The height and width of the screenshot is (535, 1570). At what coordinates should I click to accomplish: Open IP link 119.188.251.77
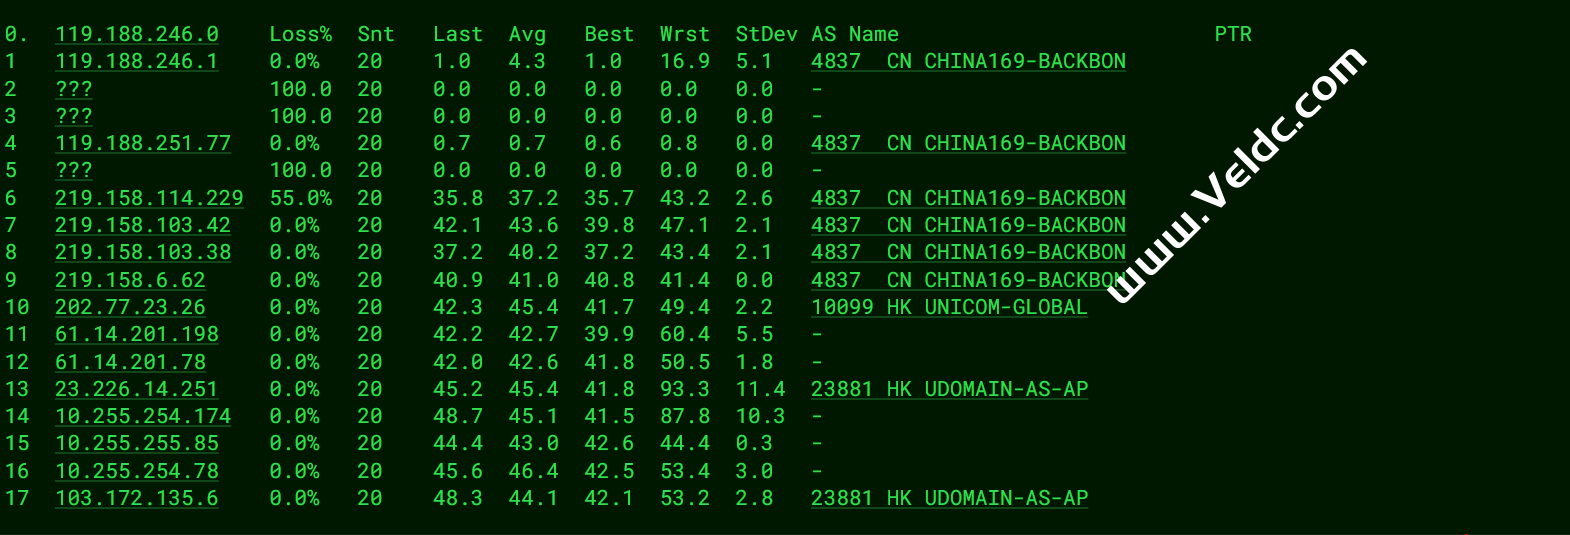[x=143, y=143]
